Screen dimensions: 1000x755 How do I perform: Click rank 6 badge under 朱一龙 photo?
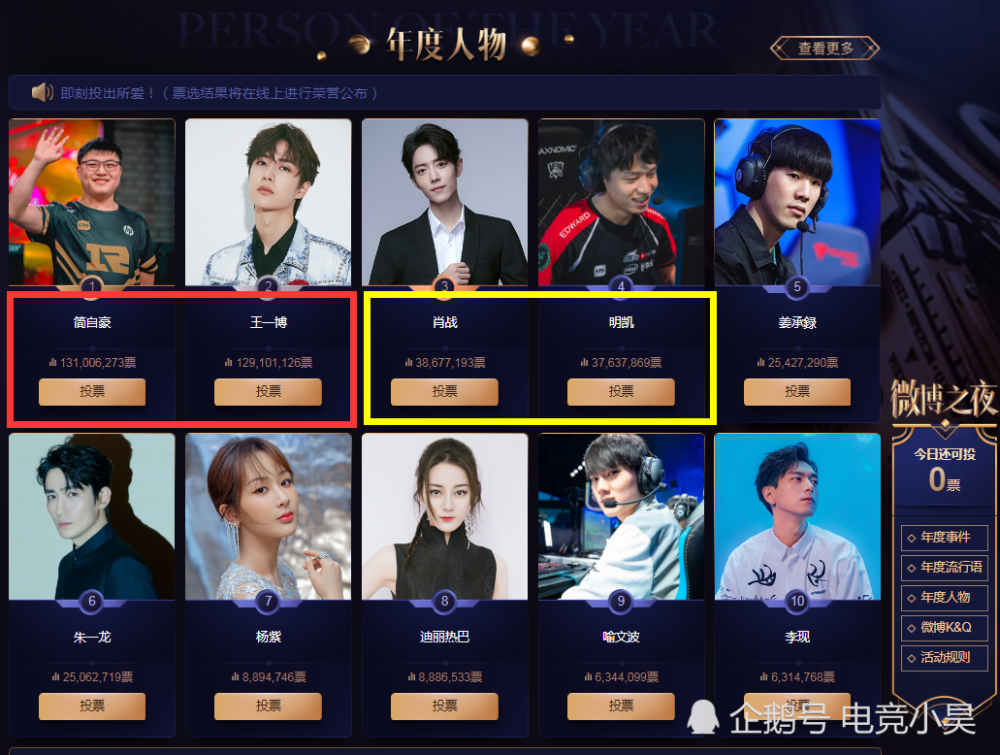point(92,601)
